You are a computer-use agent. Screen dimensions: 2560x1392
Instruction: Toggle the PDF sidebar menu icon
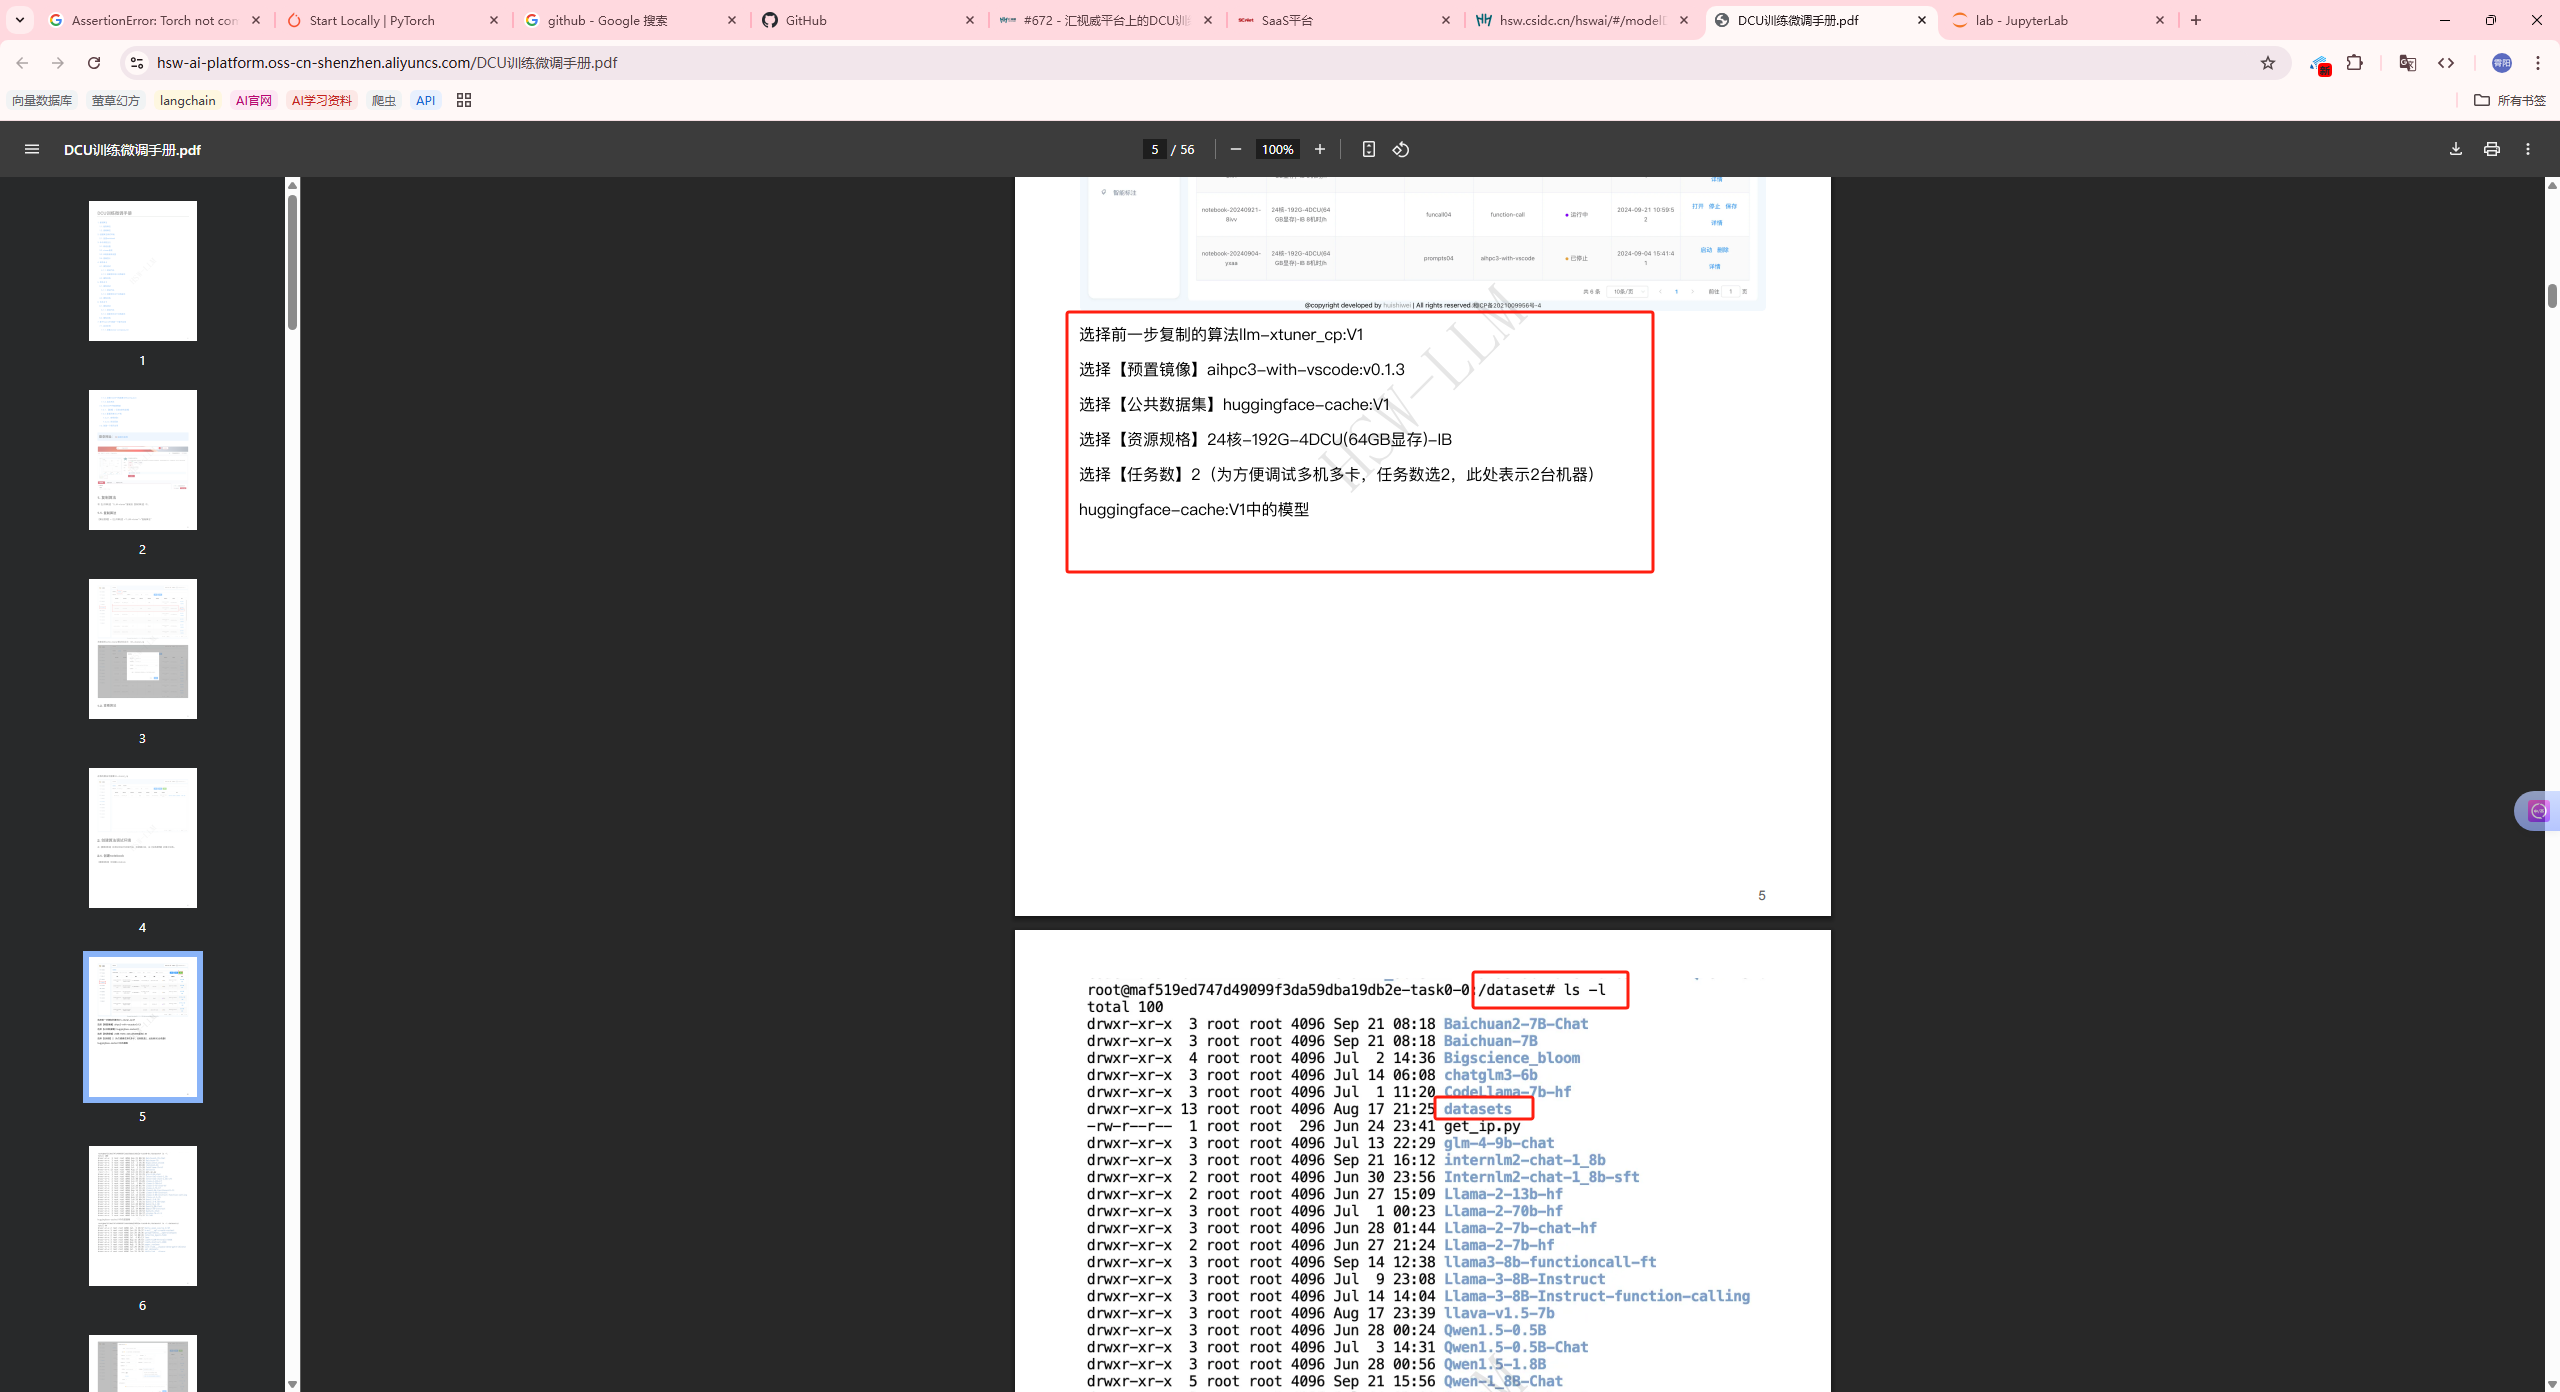point(32,149)
